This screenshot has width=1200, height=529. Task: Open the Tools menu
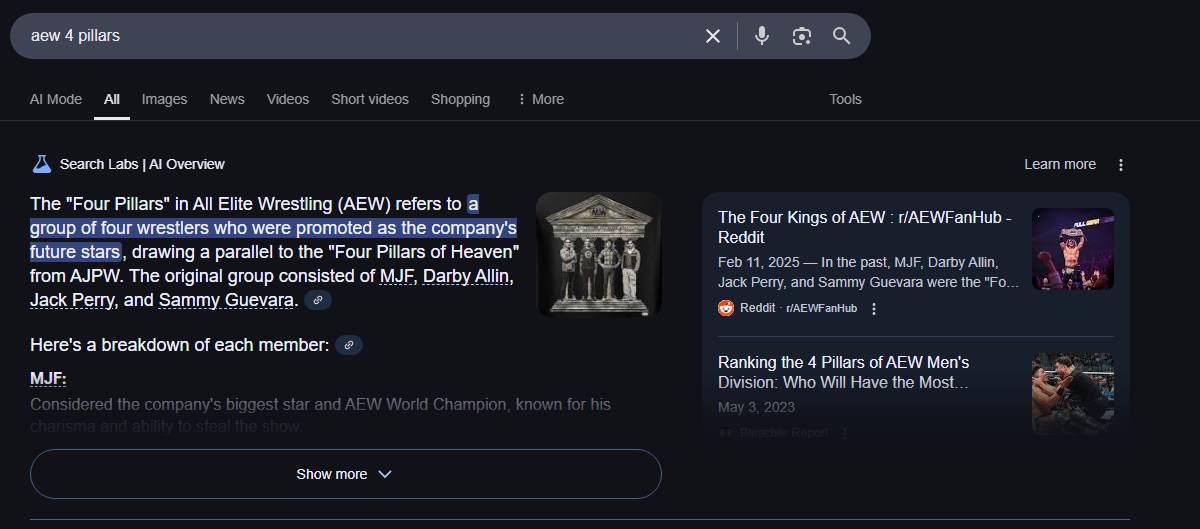[x=845, y=99]
